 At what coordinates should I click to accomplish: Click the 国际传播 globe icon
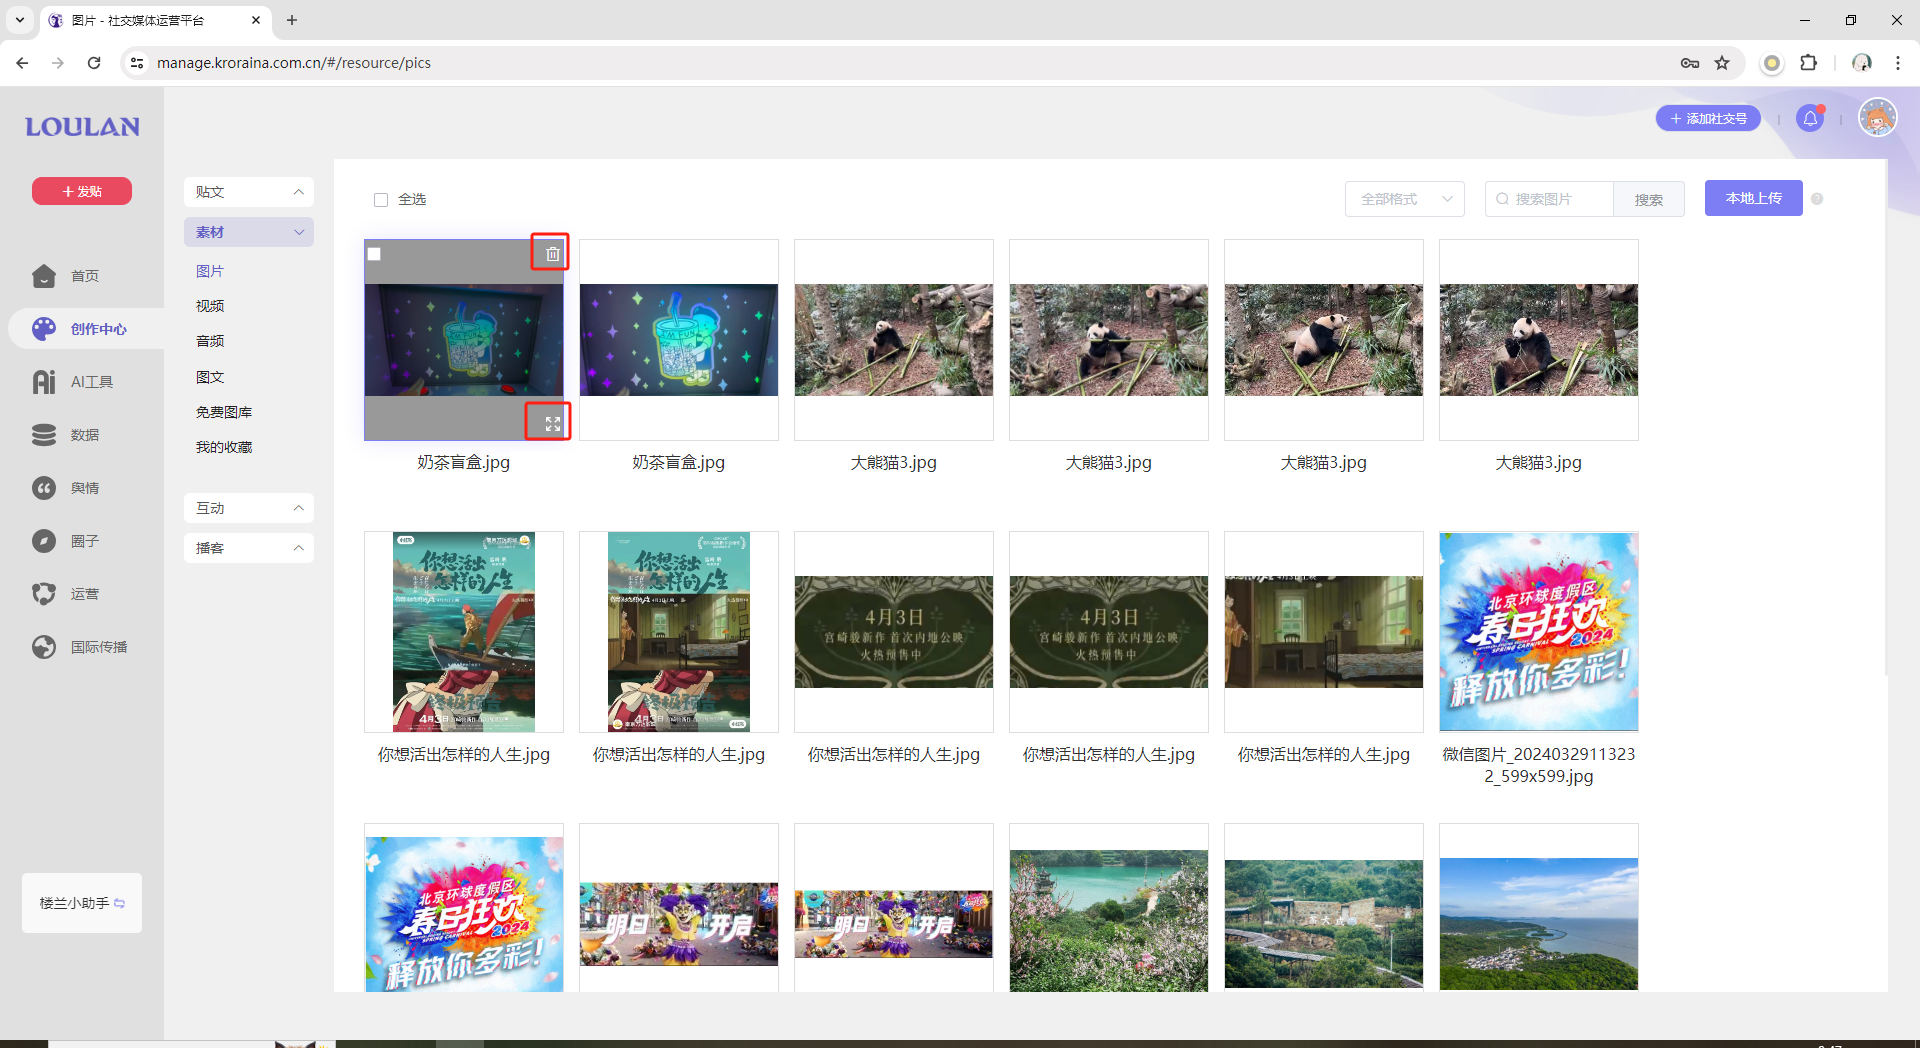(x=44, y=647)
